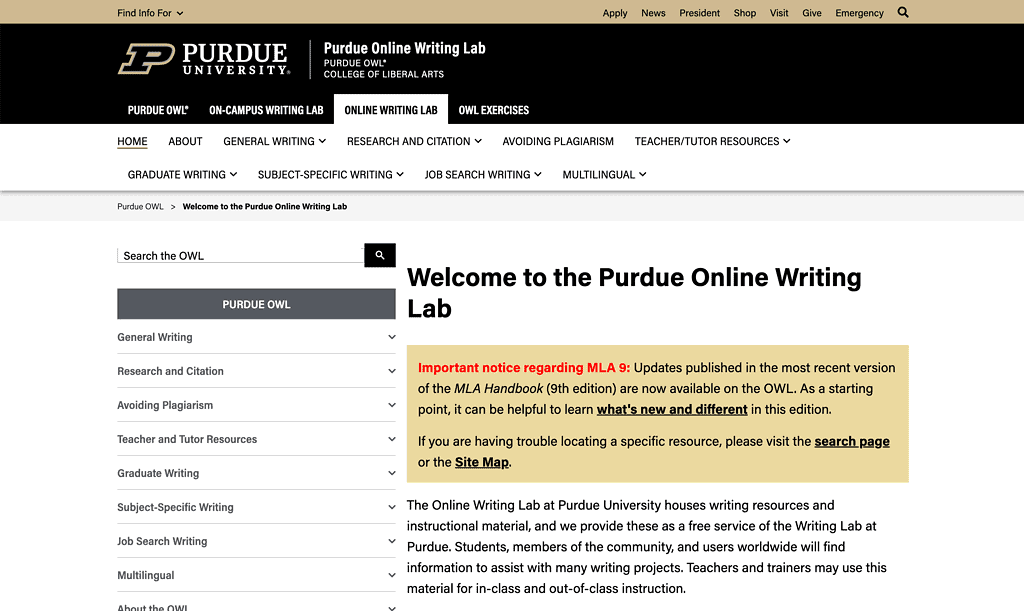Go to the Home menu item
The height and width of the screenshot is (611, 1024).
click(132, 141)
